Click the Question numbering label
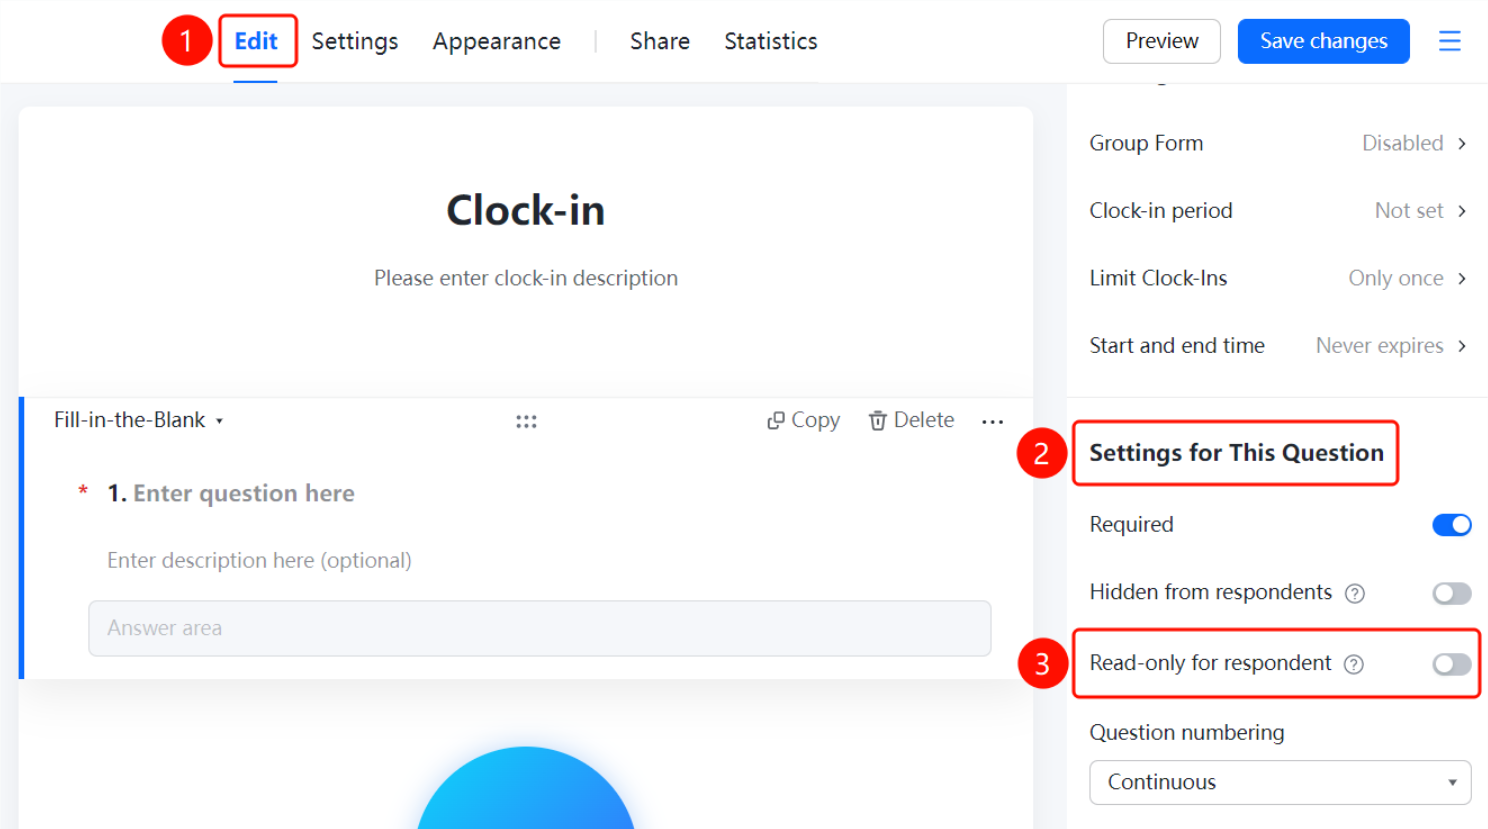 tap(1187, 732)
